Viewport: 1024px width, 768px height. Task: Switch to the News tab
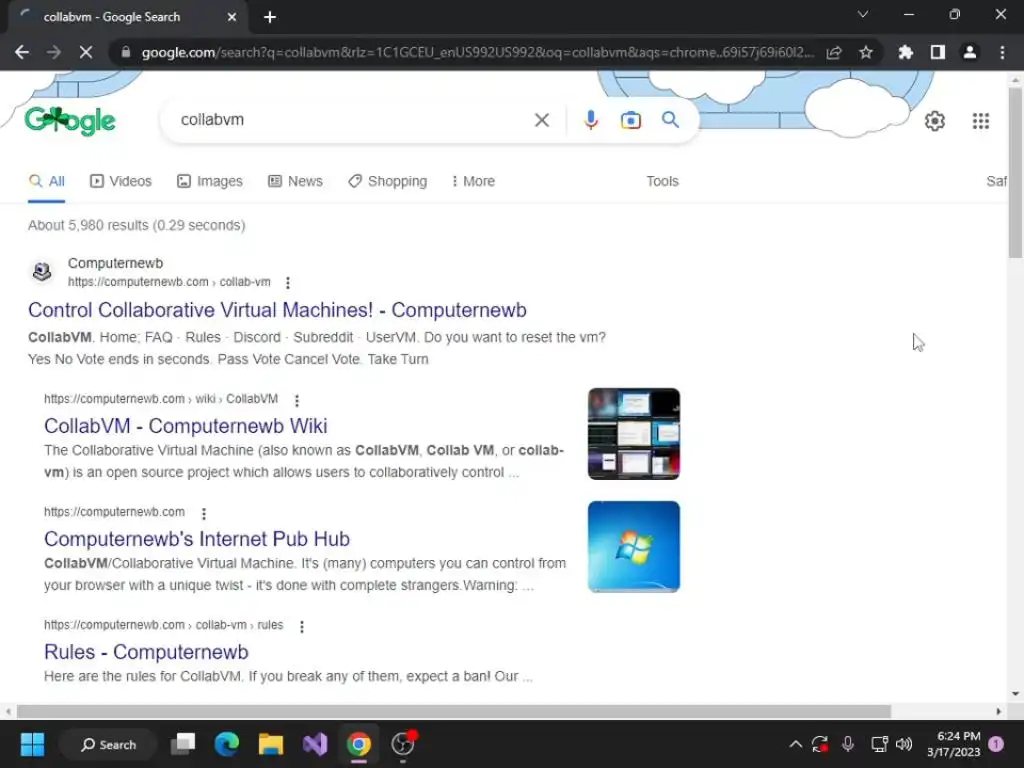pos(295,182)
